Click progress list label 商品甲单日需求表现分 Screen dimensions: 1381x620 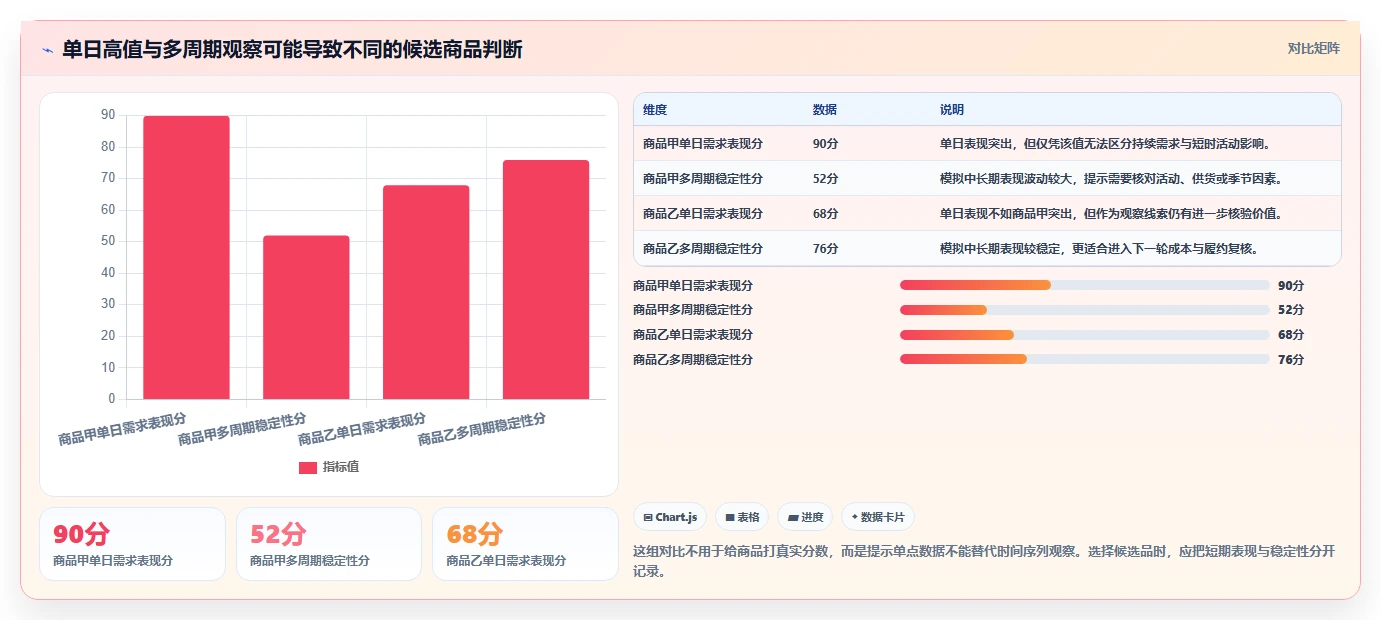(x=693, y=285)
